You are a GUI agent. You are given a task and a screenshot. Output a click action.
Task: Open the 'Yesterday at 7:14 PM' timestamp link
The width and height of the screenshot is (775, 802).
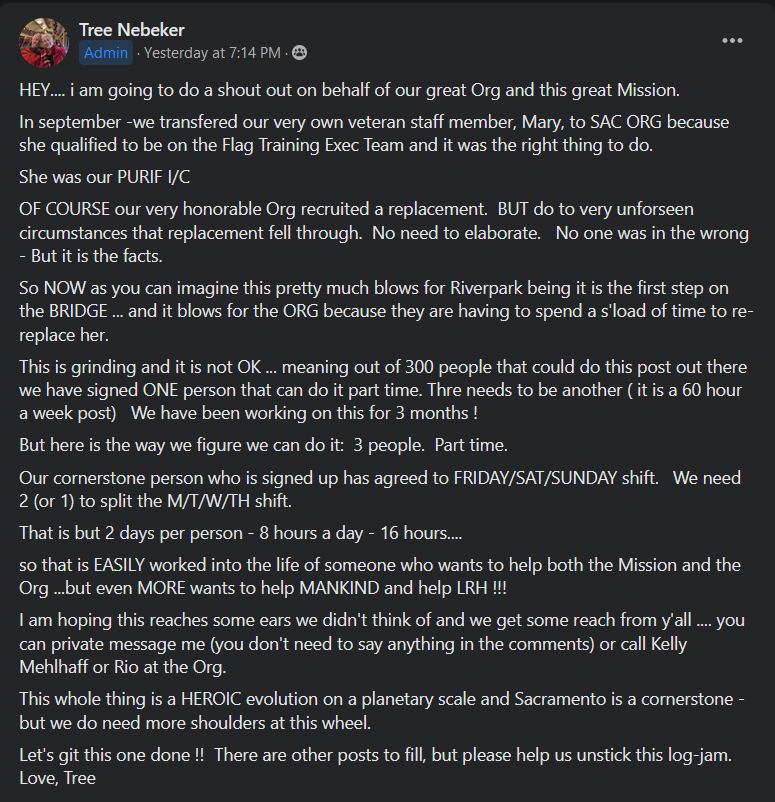212,53
